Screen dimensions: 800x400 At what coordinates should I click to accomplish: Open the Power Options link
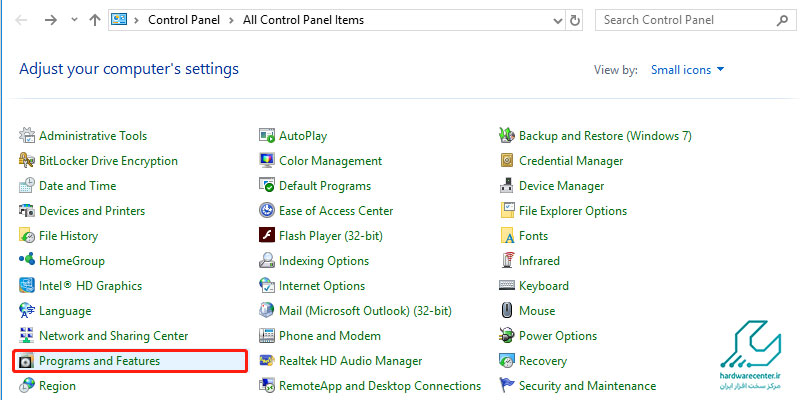pos(558,336)
